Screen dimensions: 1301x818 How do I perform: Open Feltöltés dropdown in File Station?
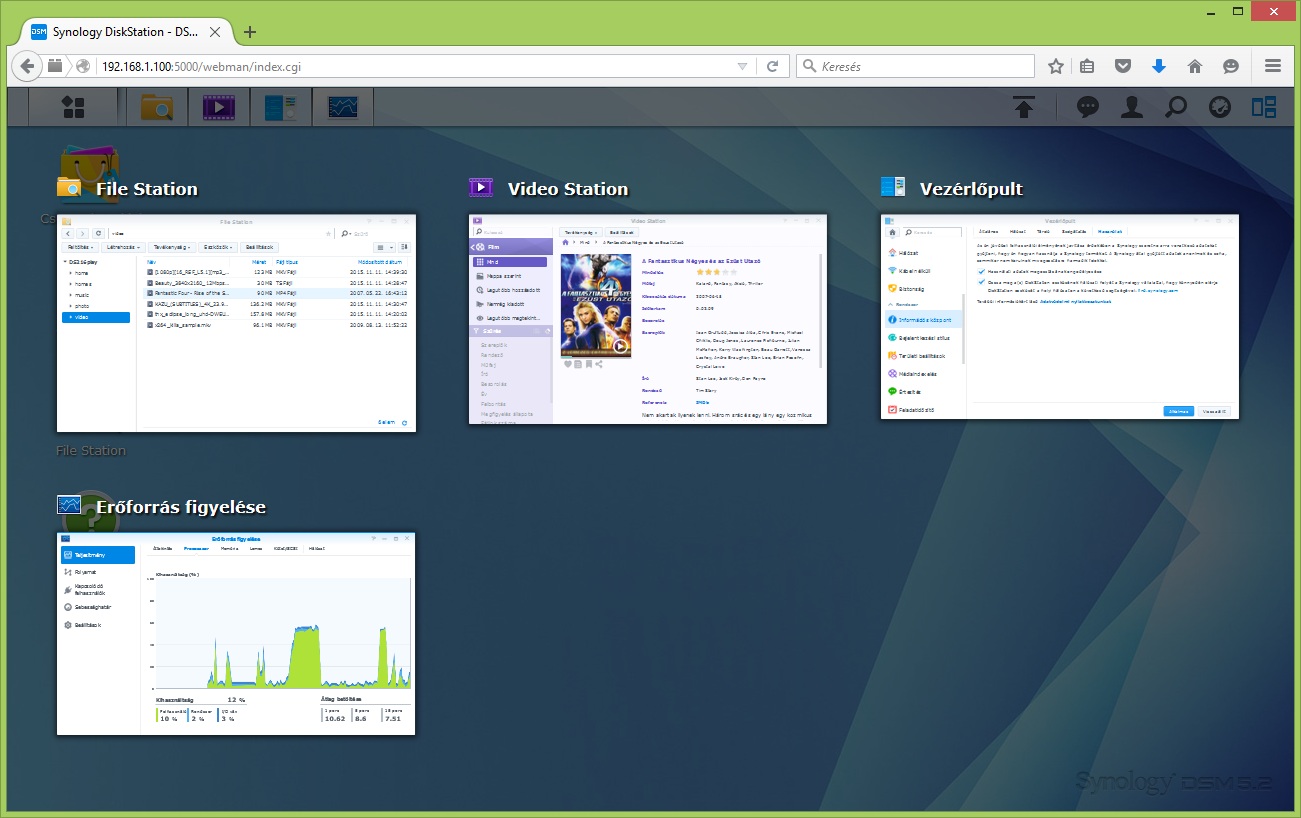tap(81, 247)
